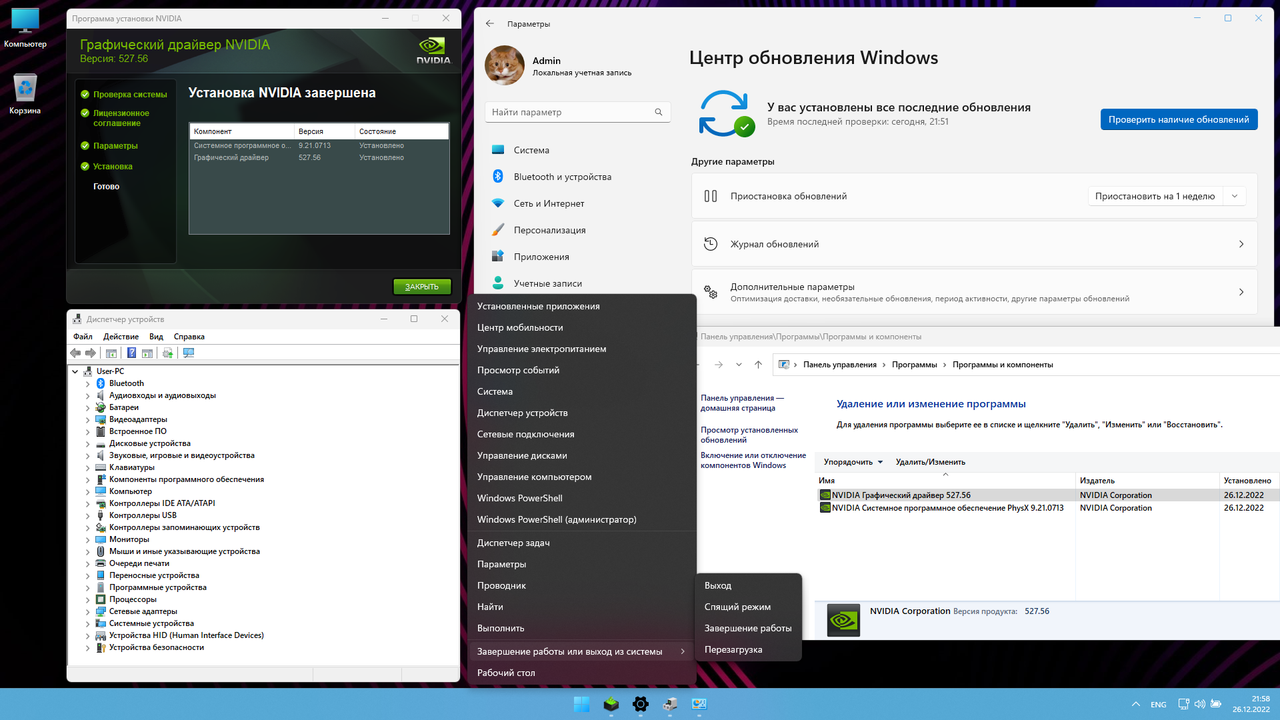Show hidden tray icons with the chevron
Viewport: 1280px width, 720px height.
(1134, 704)
